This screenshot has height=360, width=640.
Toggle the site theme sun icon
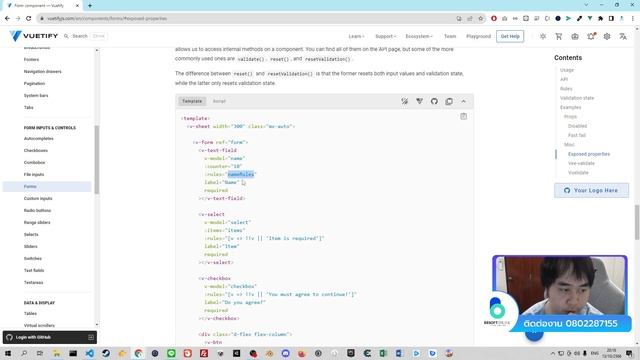coord(543,36)
